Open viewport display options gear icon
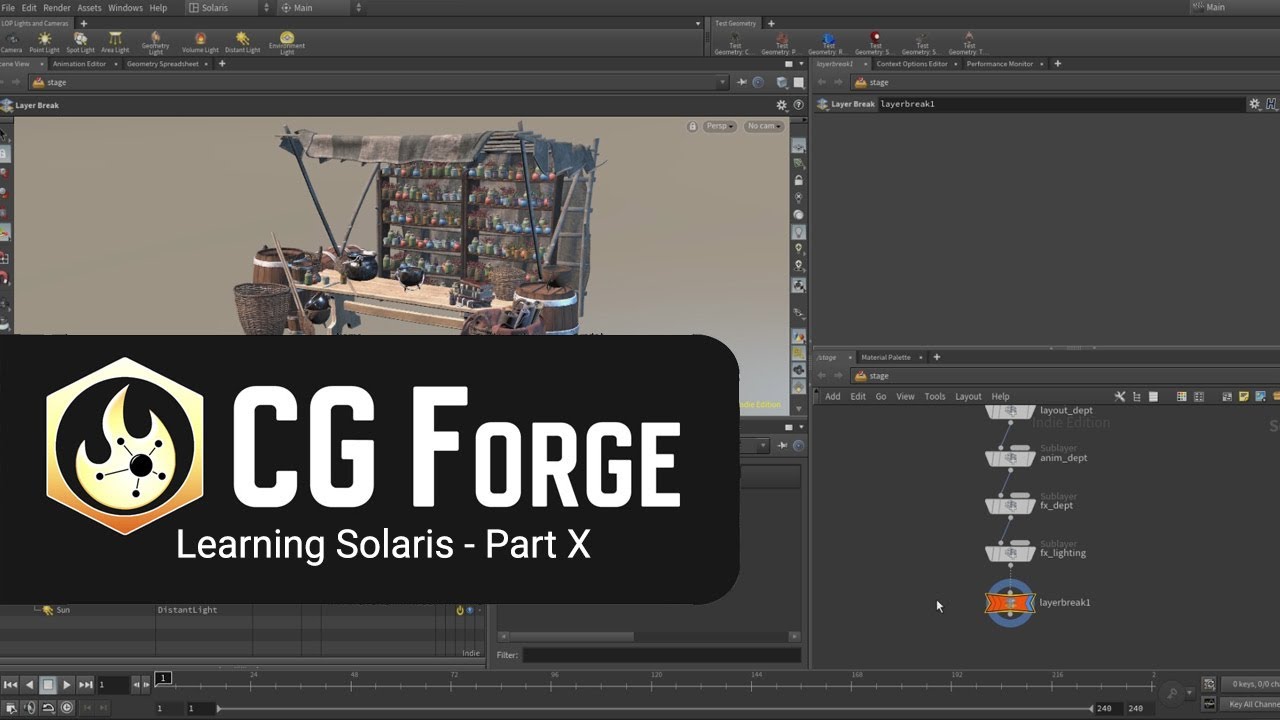This screenshot has height=720, width=1280. click(782, 105)
